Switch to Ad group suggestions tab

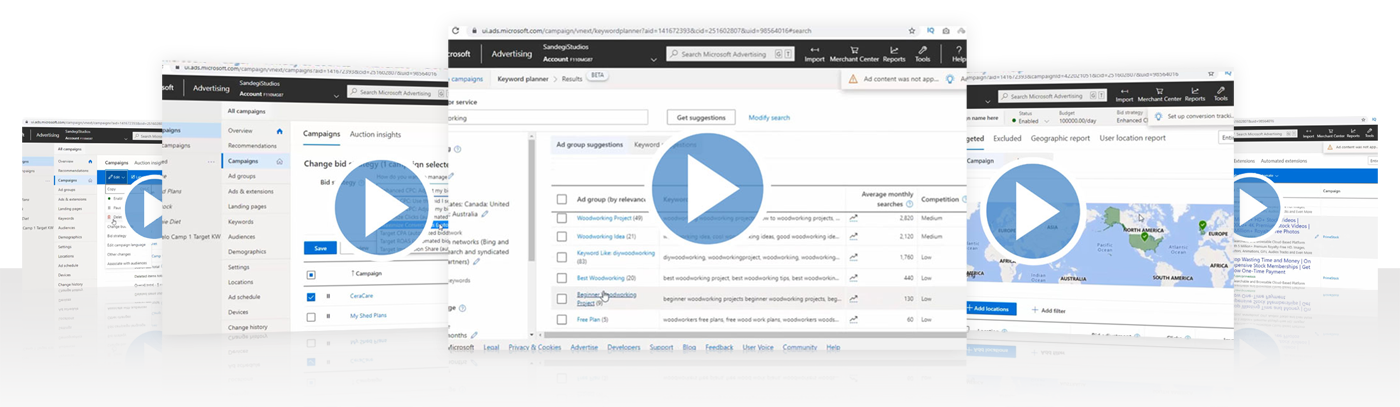pyautogui.click(x=589, y=144)
